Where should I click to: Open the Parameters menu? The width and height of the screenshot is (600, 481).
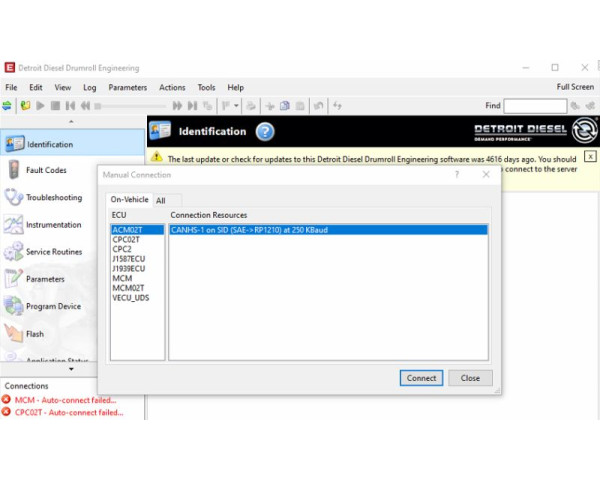(x=127, y=87)
